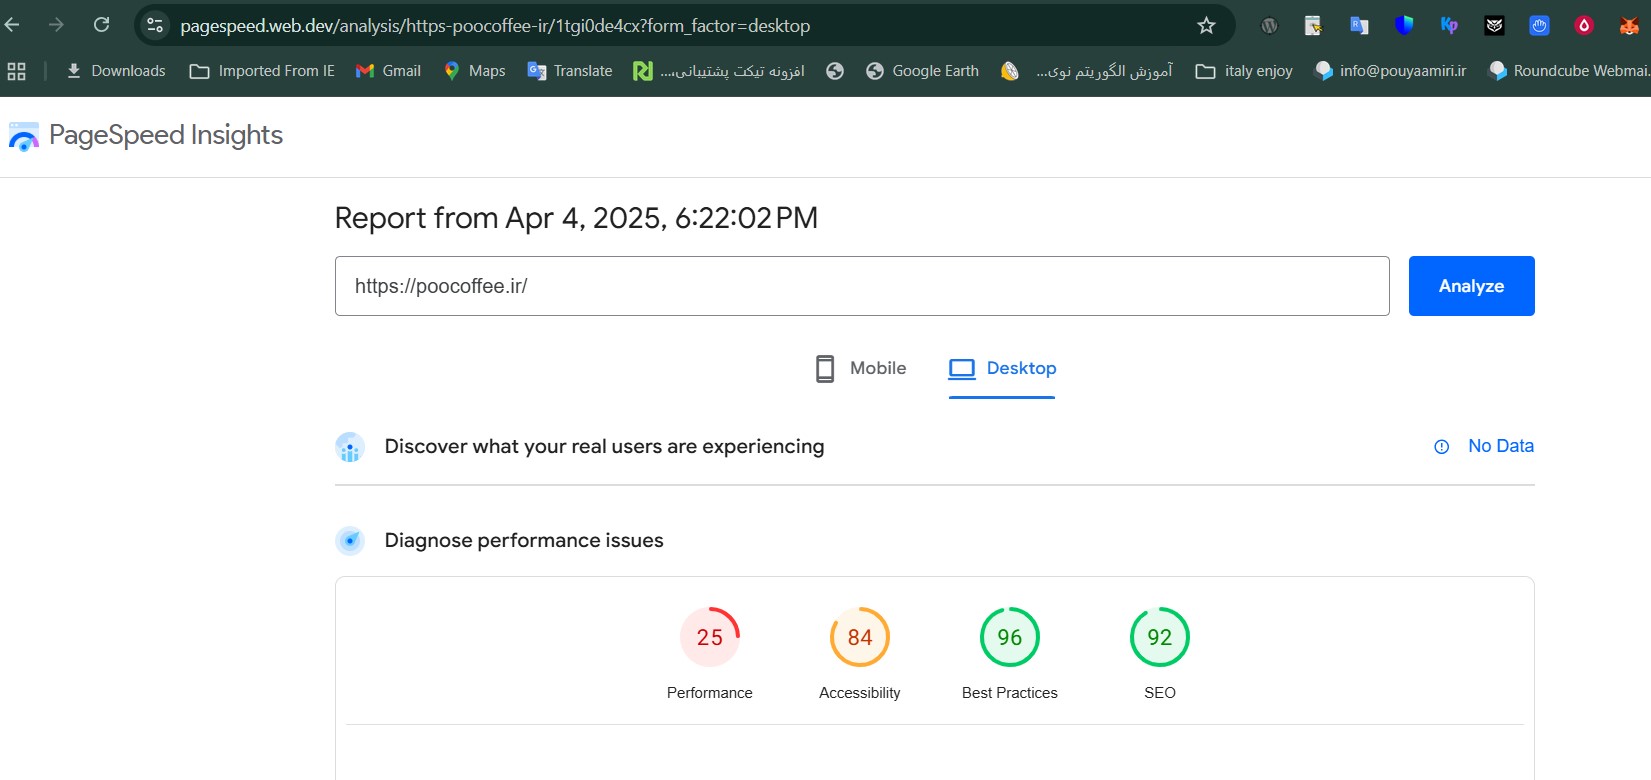This screenshot has height=780, width=1651.
Task: Switch to the Mobile tab
Action: (x=861, y=368)
